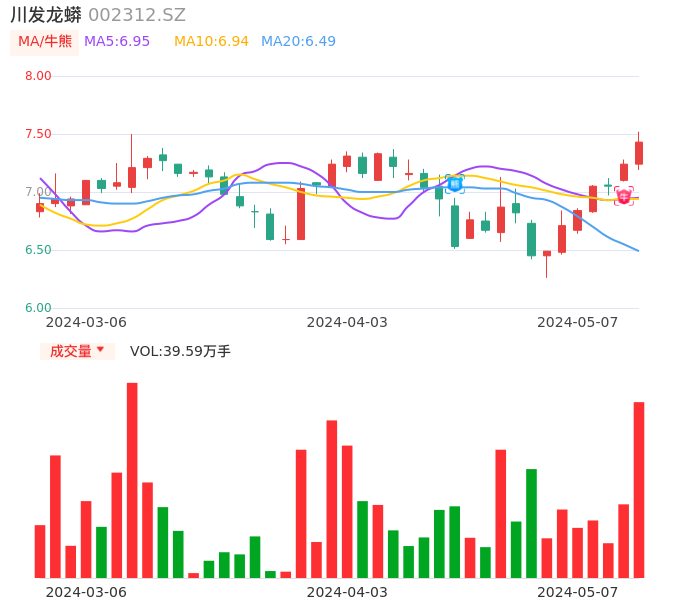The image size is (686, 606).
Task: Toggle the MA5 purple line indicator
Action: point(117,41)
